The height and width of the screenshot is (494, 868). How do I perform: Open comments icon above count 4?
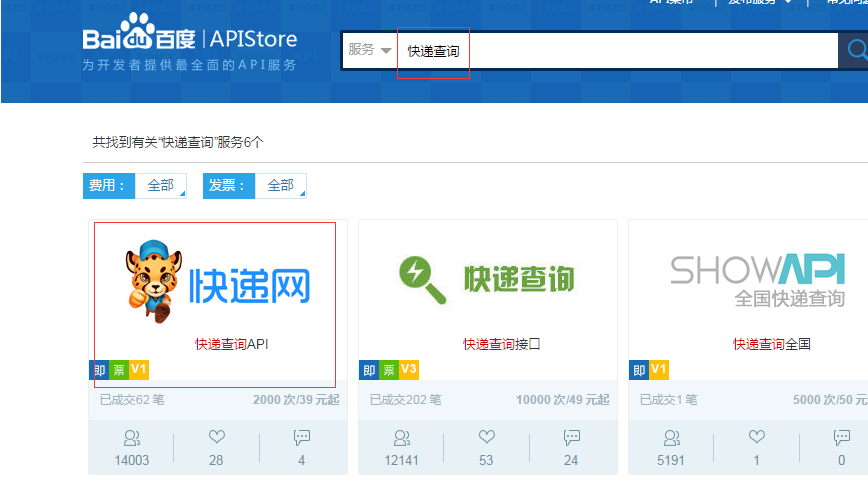tap(302, 438)
